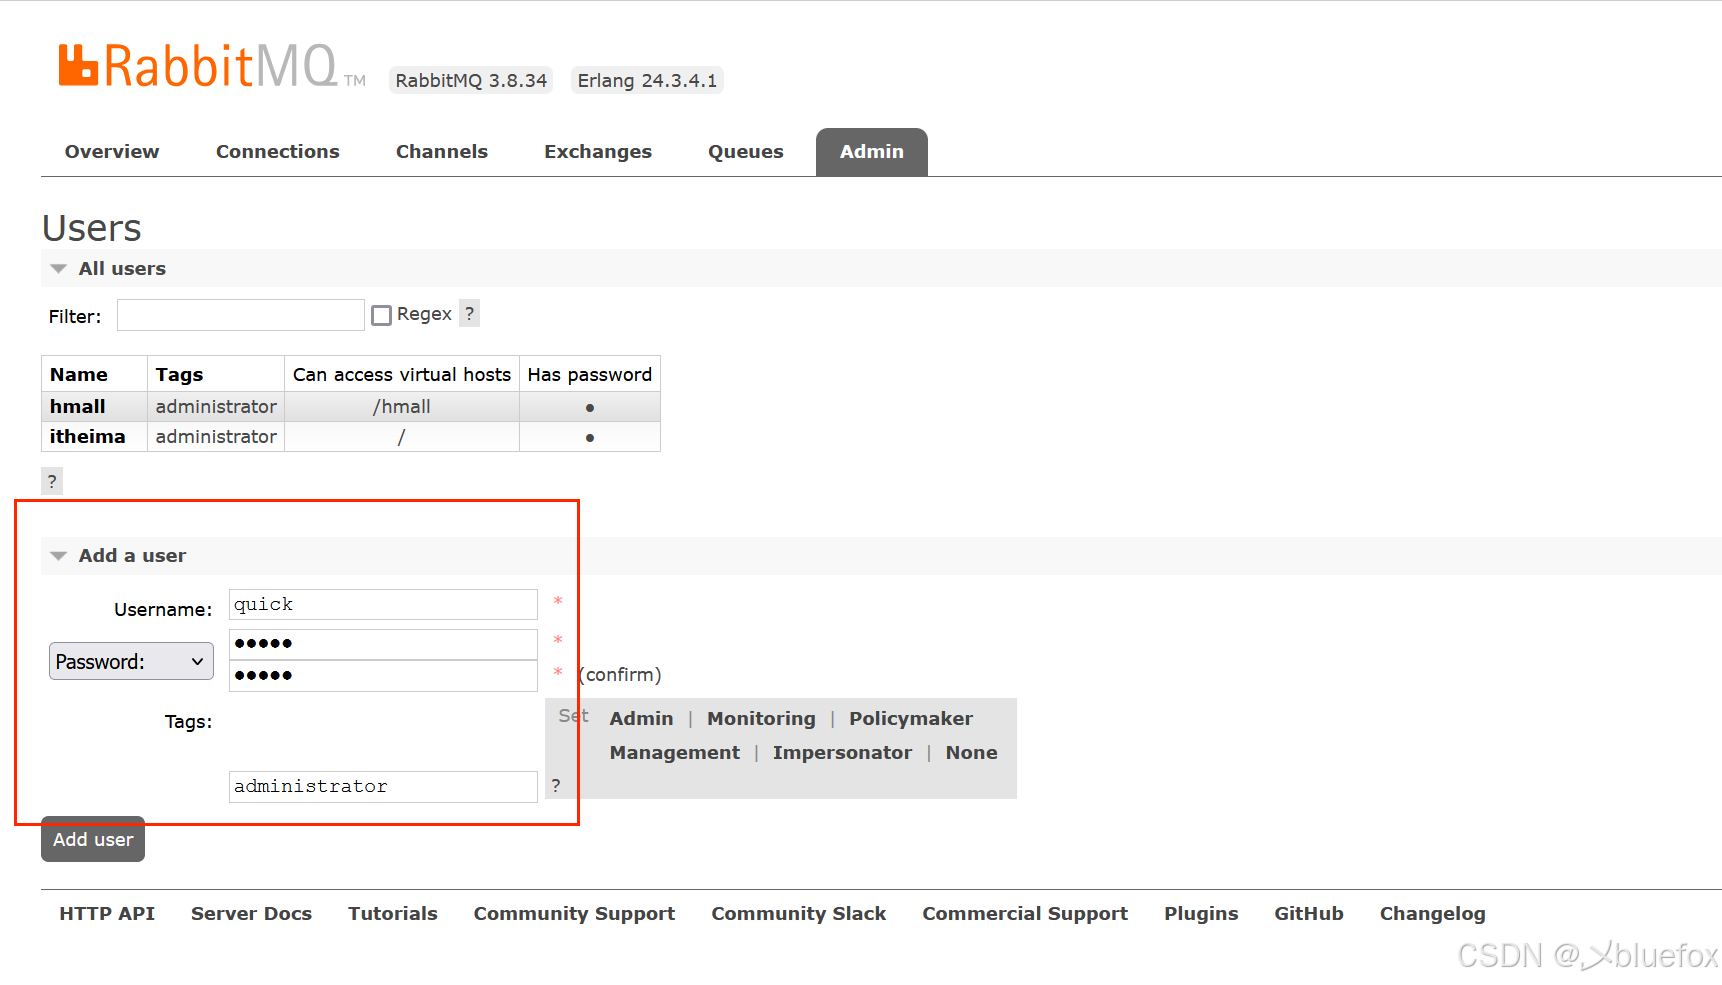Open the Password type dropdown

click(131, 661)
